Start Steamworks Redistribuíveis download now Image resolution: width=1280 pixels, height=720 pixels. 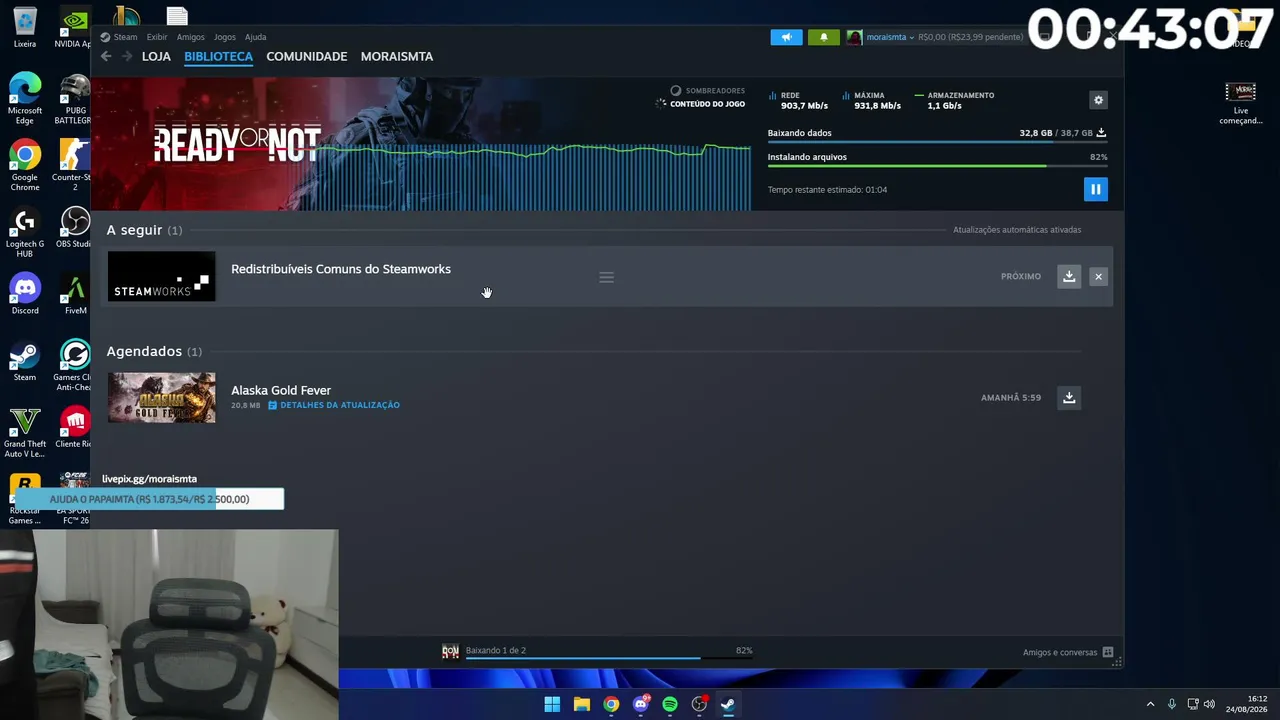pos(1069,276)
